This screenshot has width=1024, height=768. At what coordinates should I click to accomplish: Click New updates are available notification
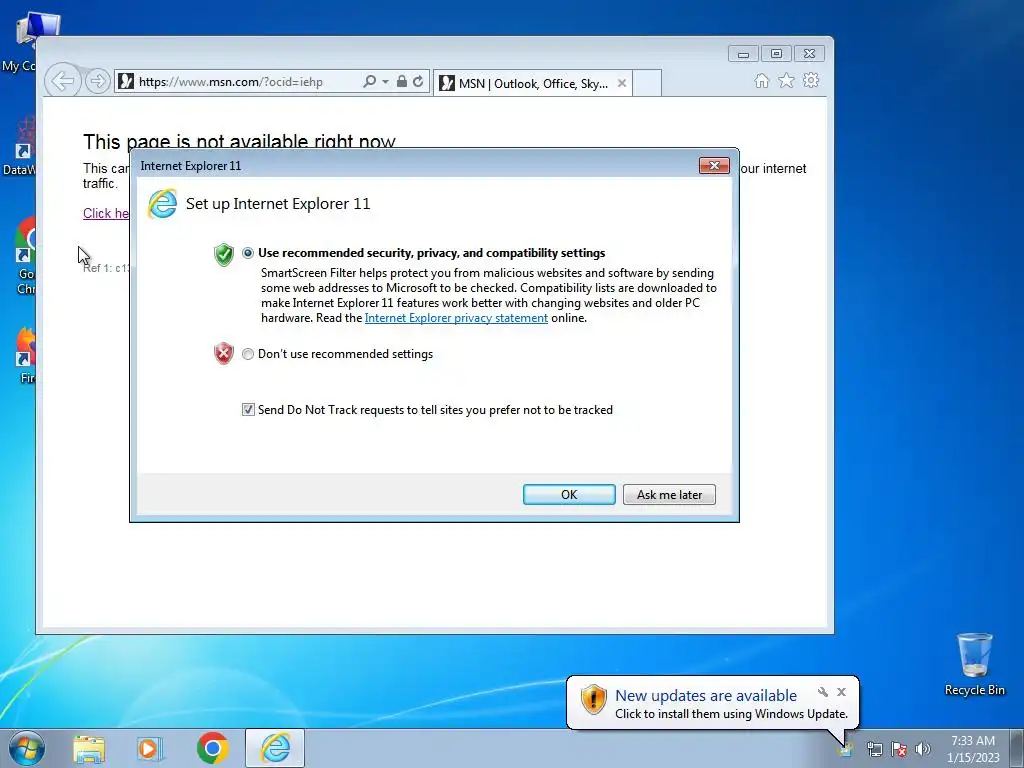click(x=706, y=696)
